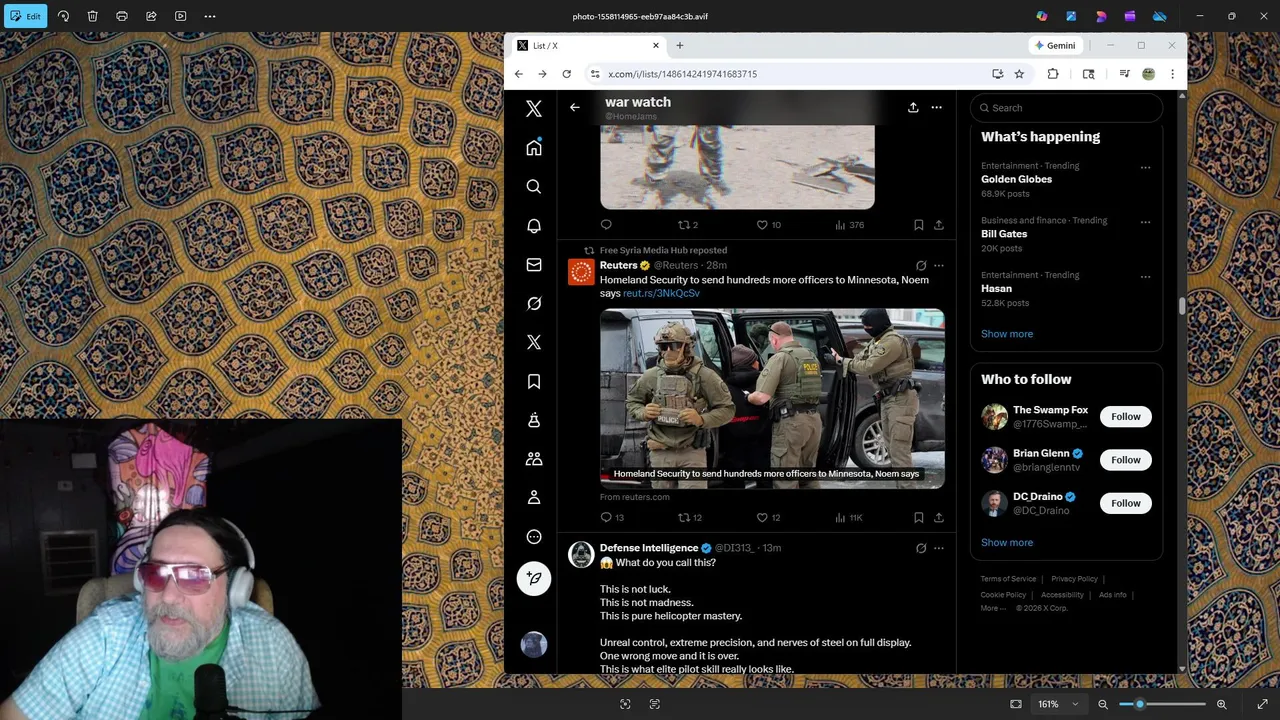Follow Brian Glenn
The width and height of the screenshot is (1280, 720).
(1125, 460)
